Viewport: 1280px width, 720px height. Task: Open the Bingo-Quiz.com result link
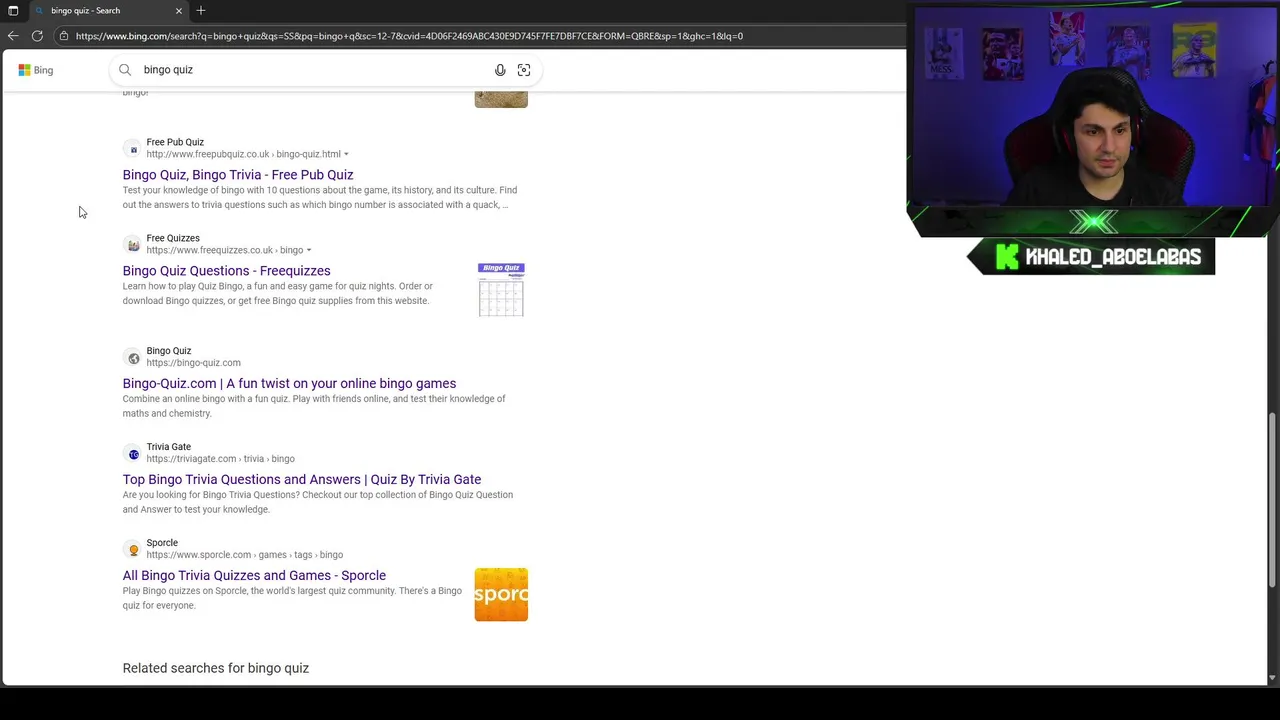pyautogui.click(x=289, y=384)
